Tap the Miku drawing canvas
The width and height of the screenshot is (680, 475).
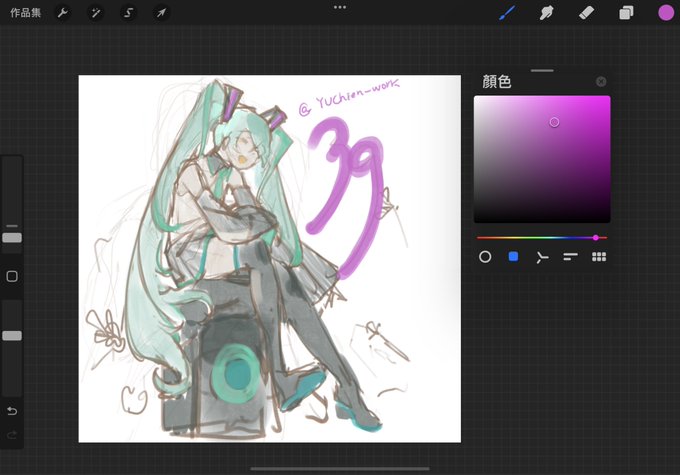[x=270, y=259]
